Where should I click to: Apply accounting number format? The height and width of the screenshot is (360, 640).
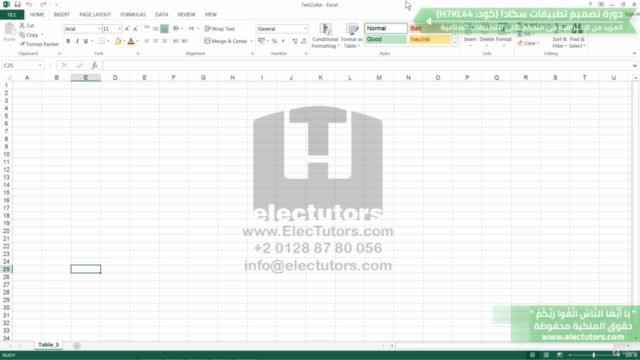click(262, 41)
